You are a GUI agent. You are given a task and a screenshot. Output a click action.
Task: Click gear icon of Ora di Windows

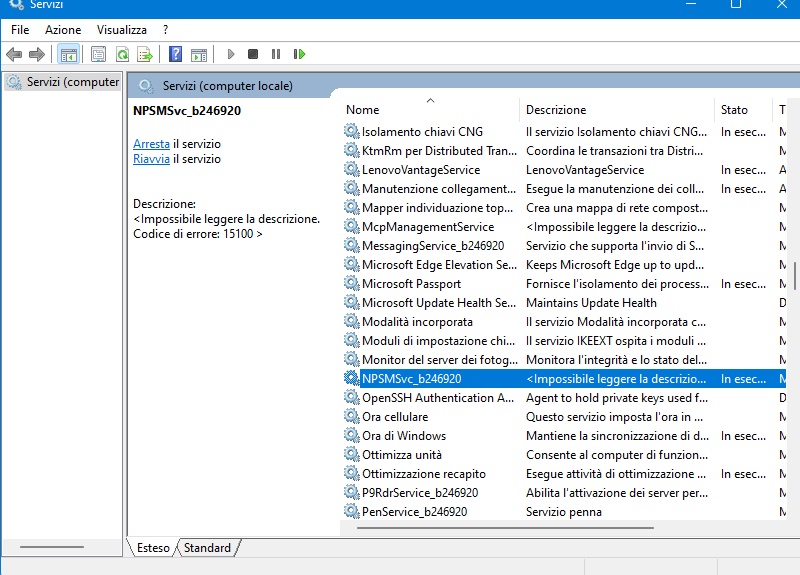(x=352, y=435)
